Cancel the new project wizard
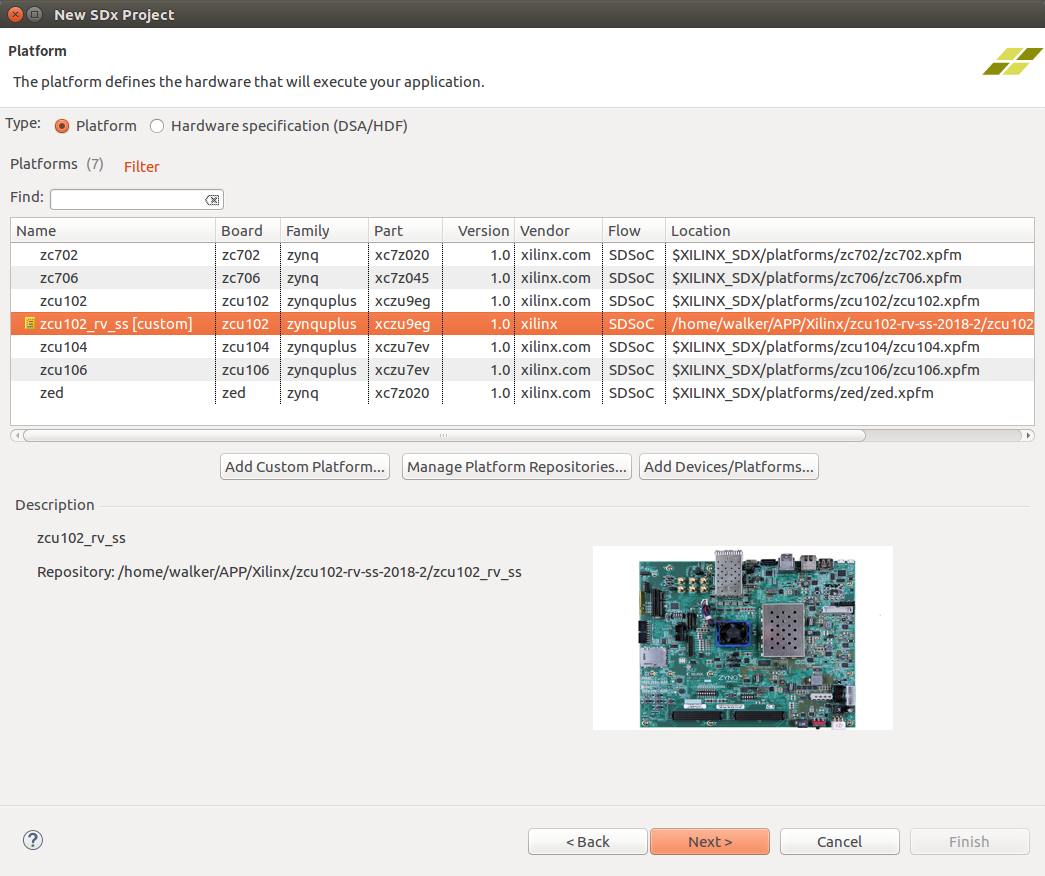 click(x=839, y=841)
